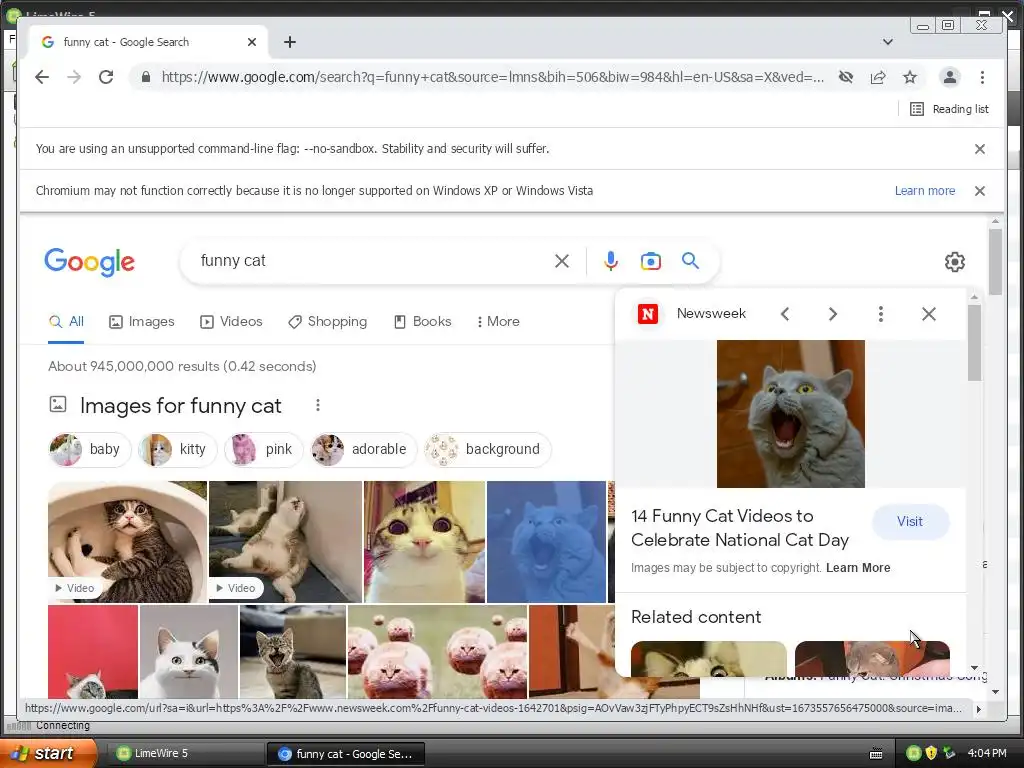1024x768 pixels.
Task: Open the profile avatar menu
Action: (950, 77)
